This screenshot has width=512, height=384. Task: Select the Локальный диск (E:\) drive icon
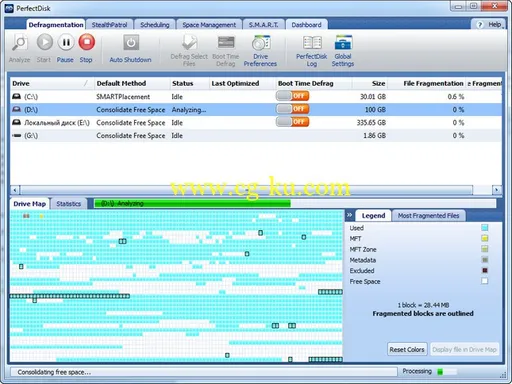click(x=16, y=122)
